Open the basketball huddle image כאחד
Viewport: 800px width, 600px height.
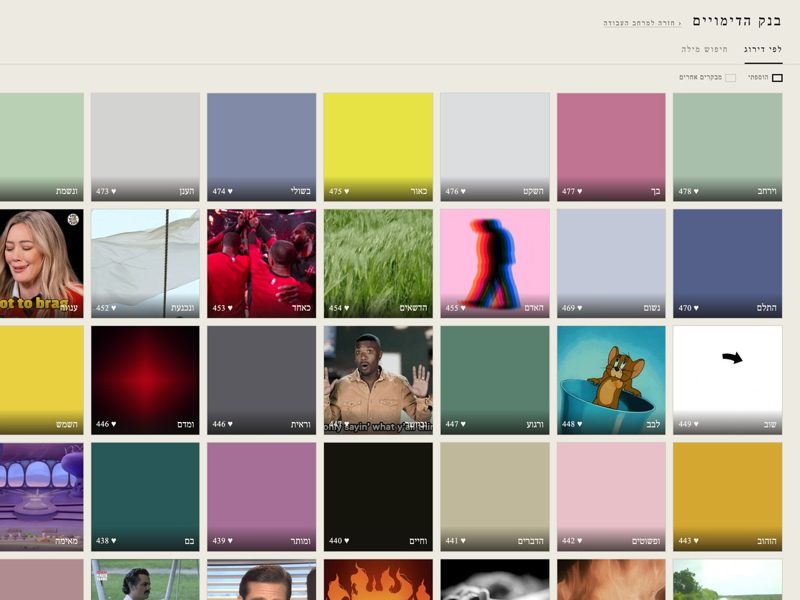[261, 263]
